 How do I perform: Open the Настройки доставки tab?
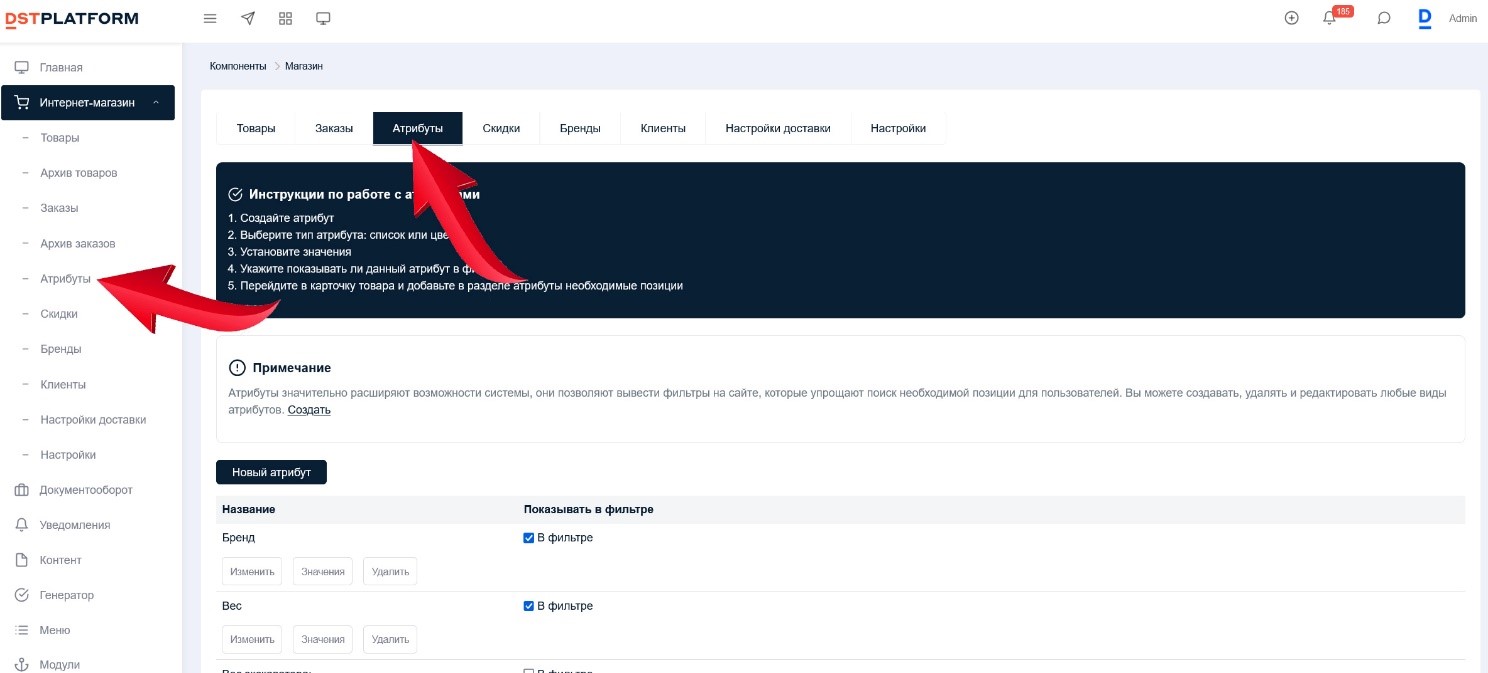pyautogui.click(x=777, y=128)
